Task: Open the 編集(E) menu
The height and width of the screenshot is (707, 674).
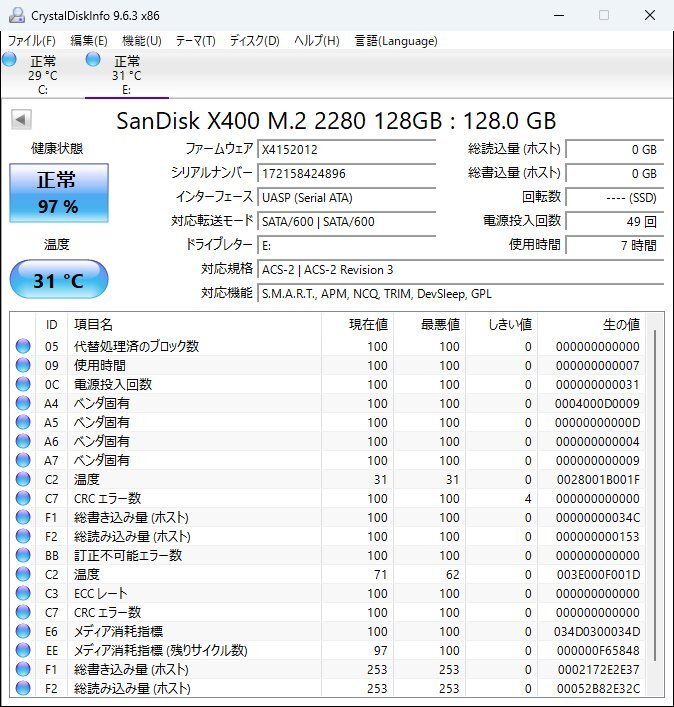Action: (89, 41)
